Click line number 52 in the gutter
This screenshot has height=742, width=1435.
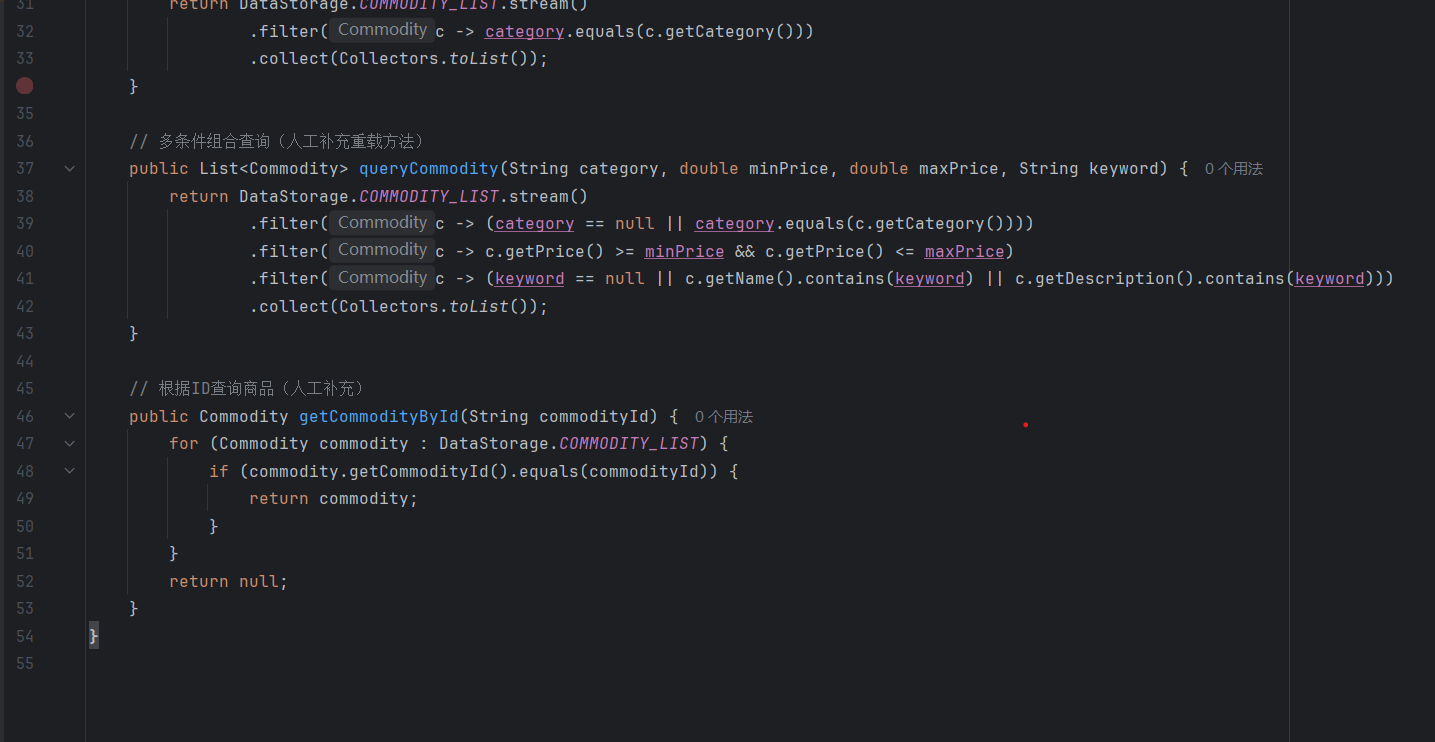25,581
